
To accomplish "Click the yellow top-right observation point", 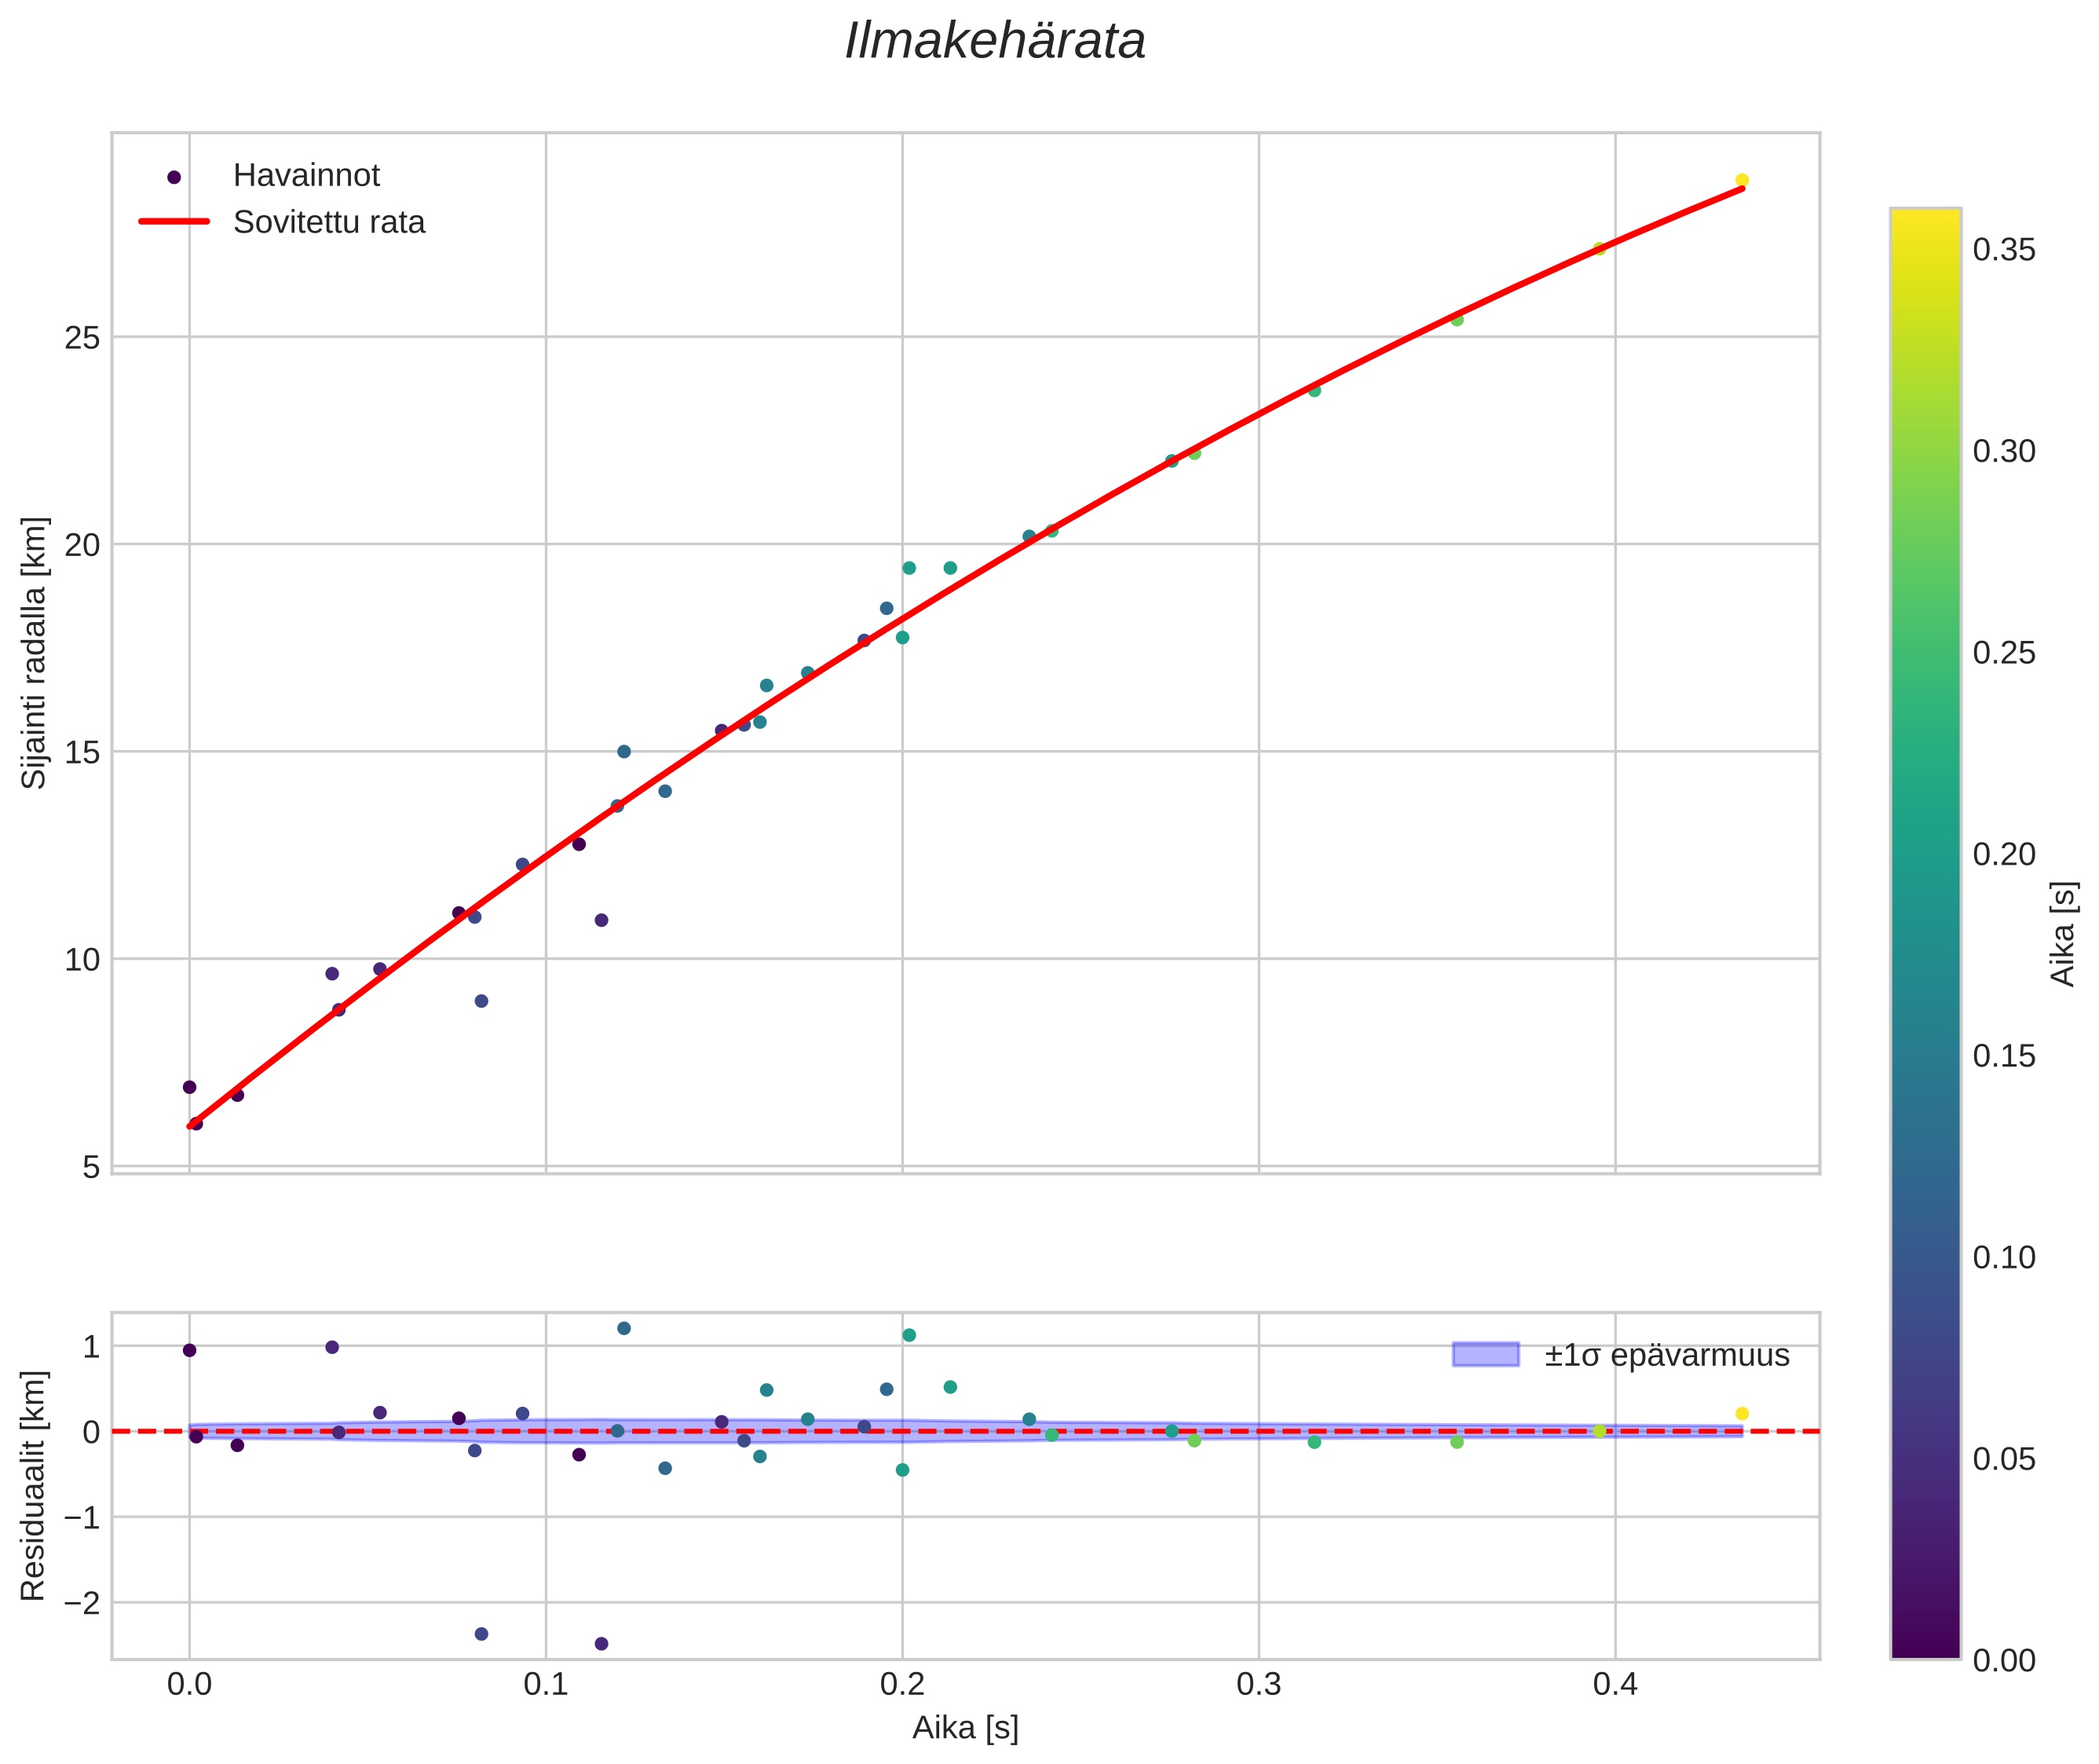I will click(x=1741, y=180).
